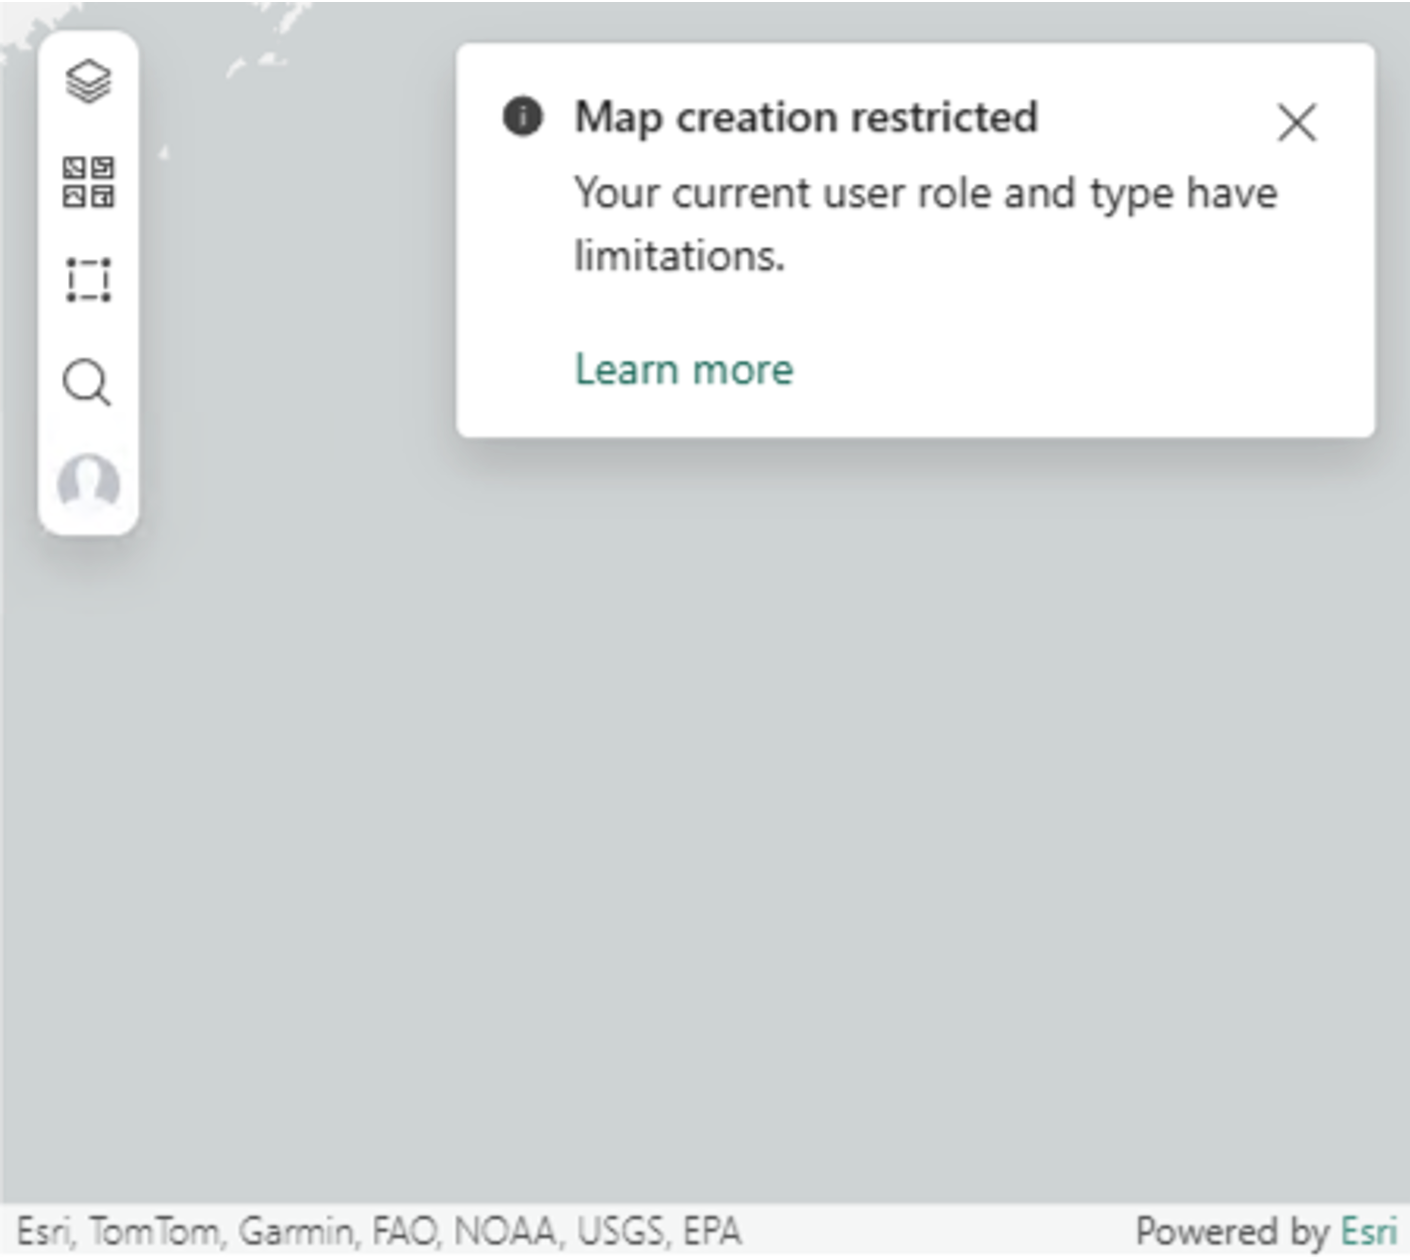Viewport: 1410px width, 1260px height.
Task: Open the Esri link in footer
Action: click(x=1368, y=1230)
